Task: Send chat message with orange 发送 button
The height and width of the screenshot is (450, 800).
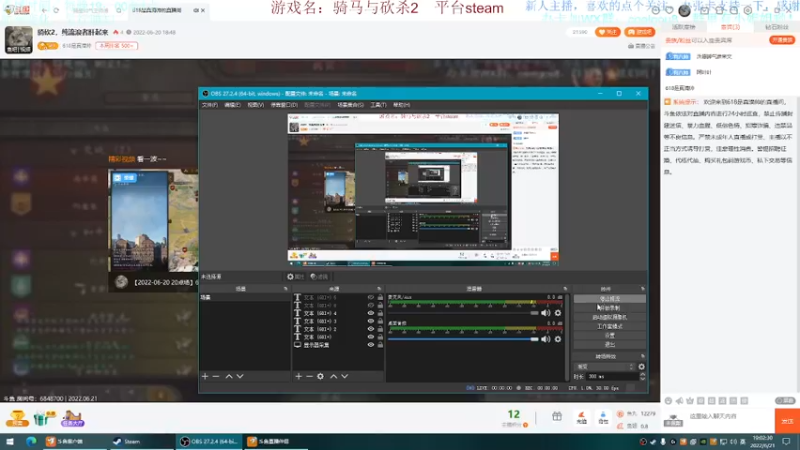Action: tap(787, 421)
